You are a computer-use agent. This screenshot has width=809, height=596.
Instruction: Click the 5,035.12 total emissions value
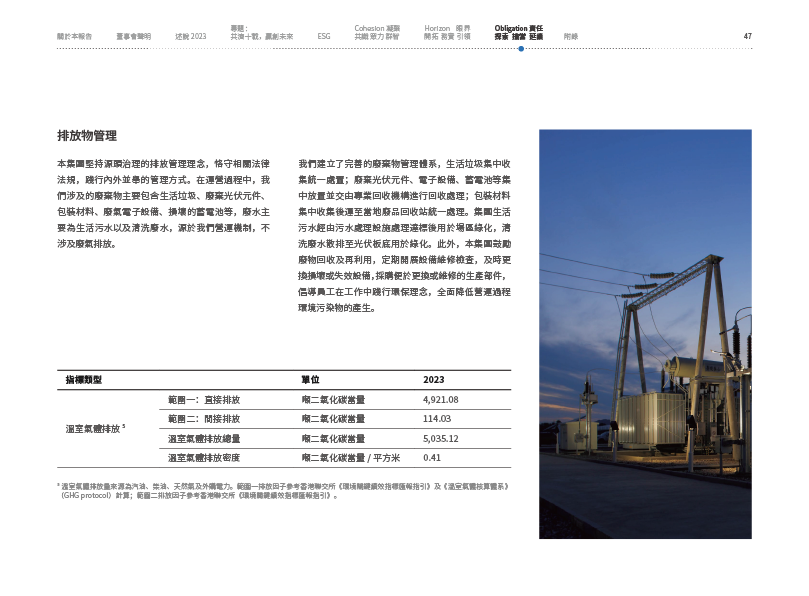pyautogui.click(x=441, y=438)
